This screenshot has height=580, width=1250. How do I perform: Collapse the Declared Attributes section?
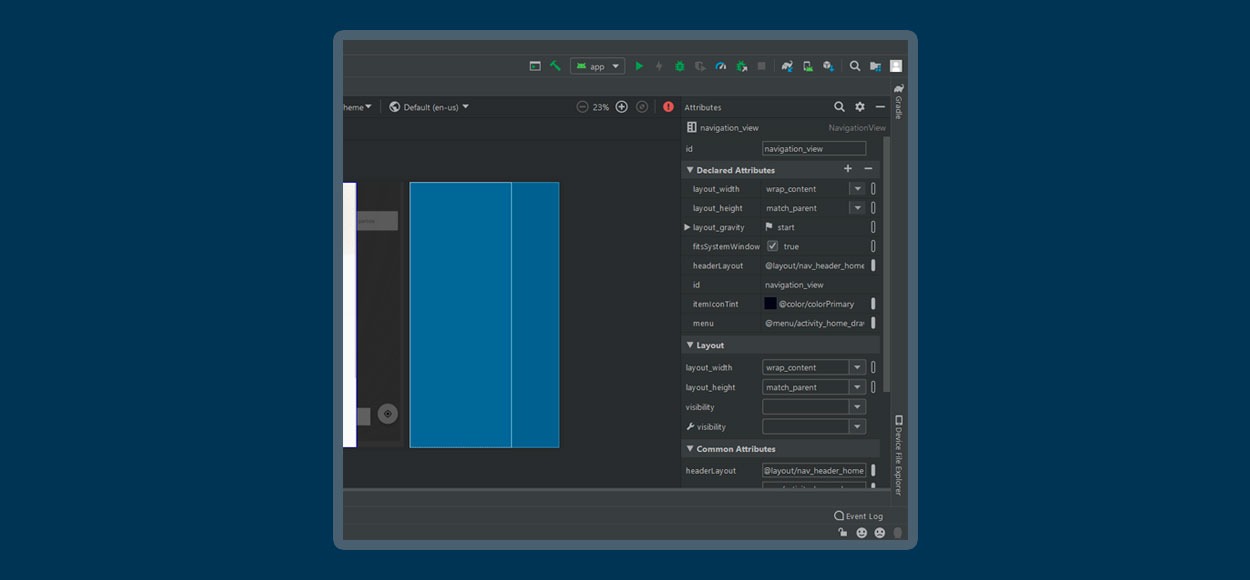[690, 170]
